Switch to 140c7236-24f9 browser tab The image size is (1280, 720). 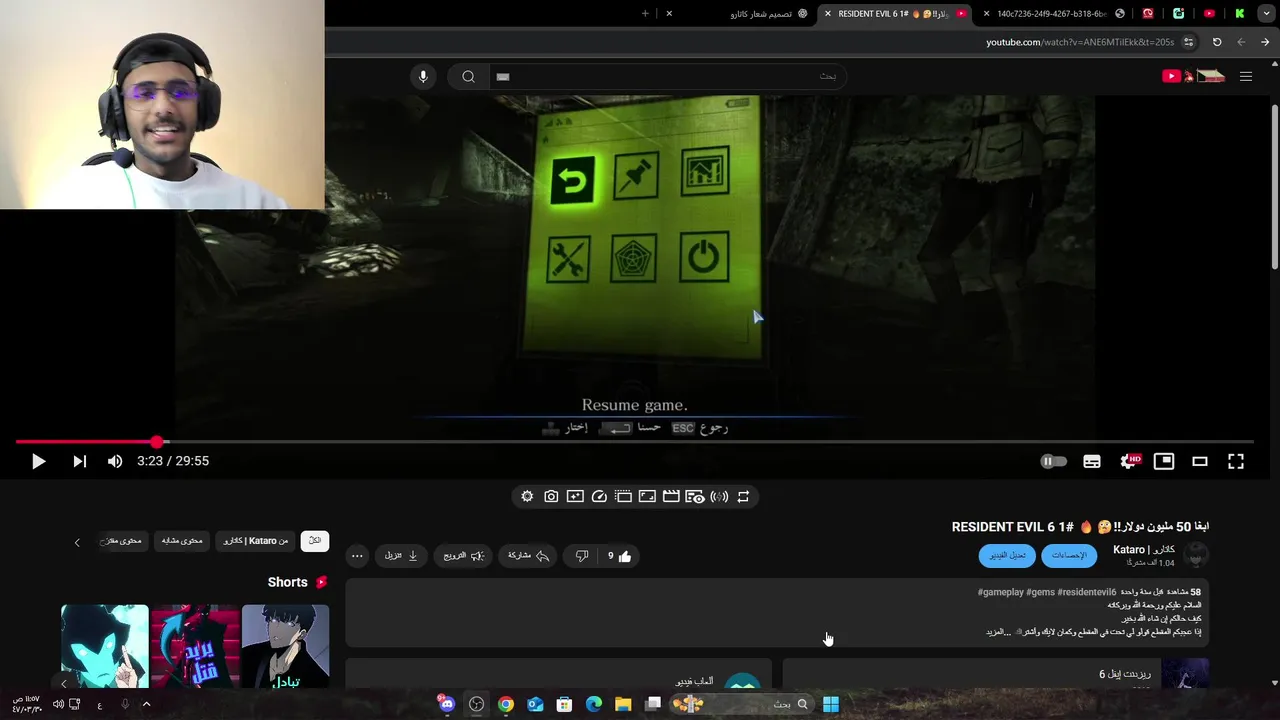click(x=1050, y=14)
